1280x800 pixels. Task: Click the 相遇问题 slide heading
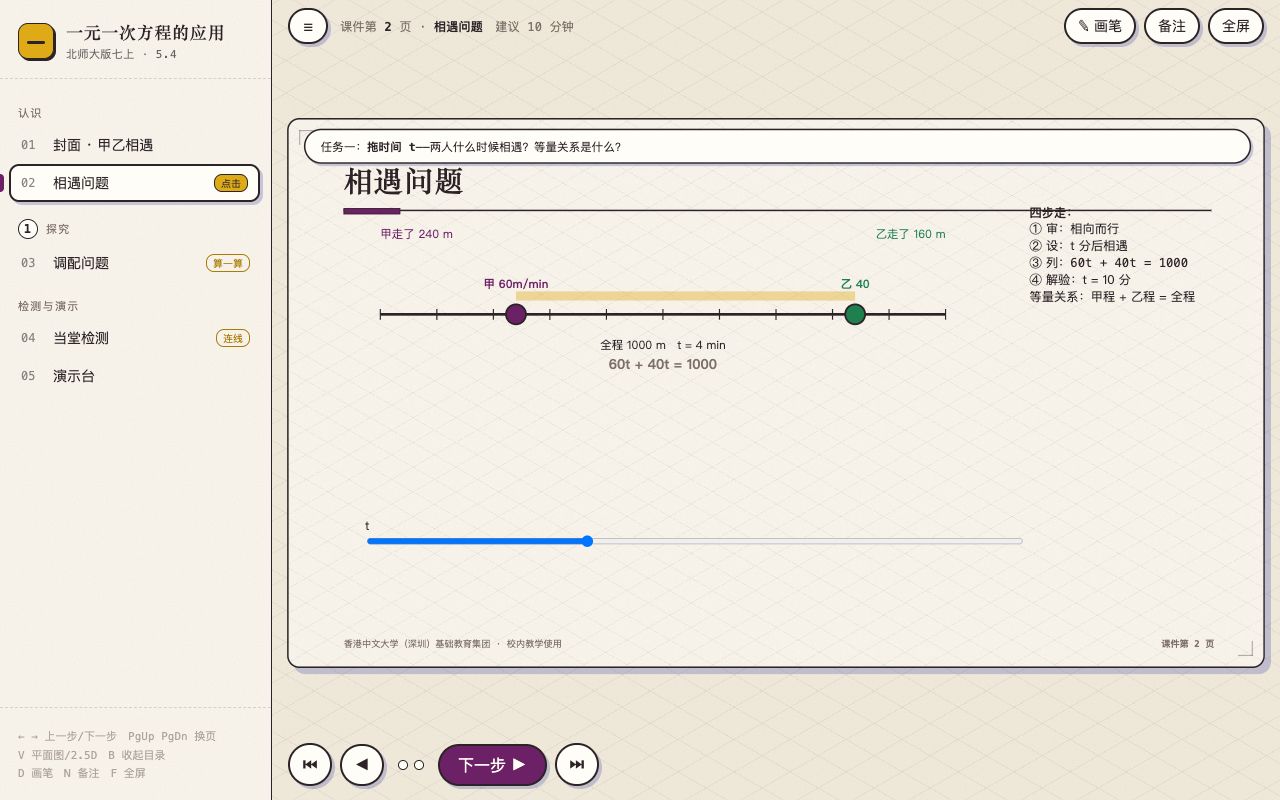[x=404, y=182]
